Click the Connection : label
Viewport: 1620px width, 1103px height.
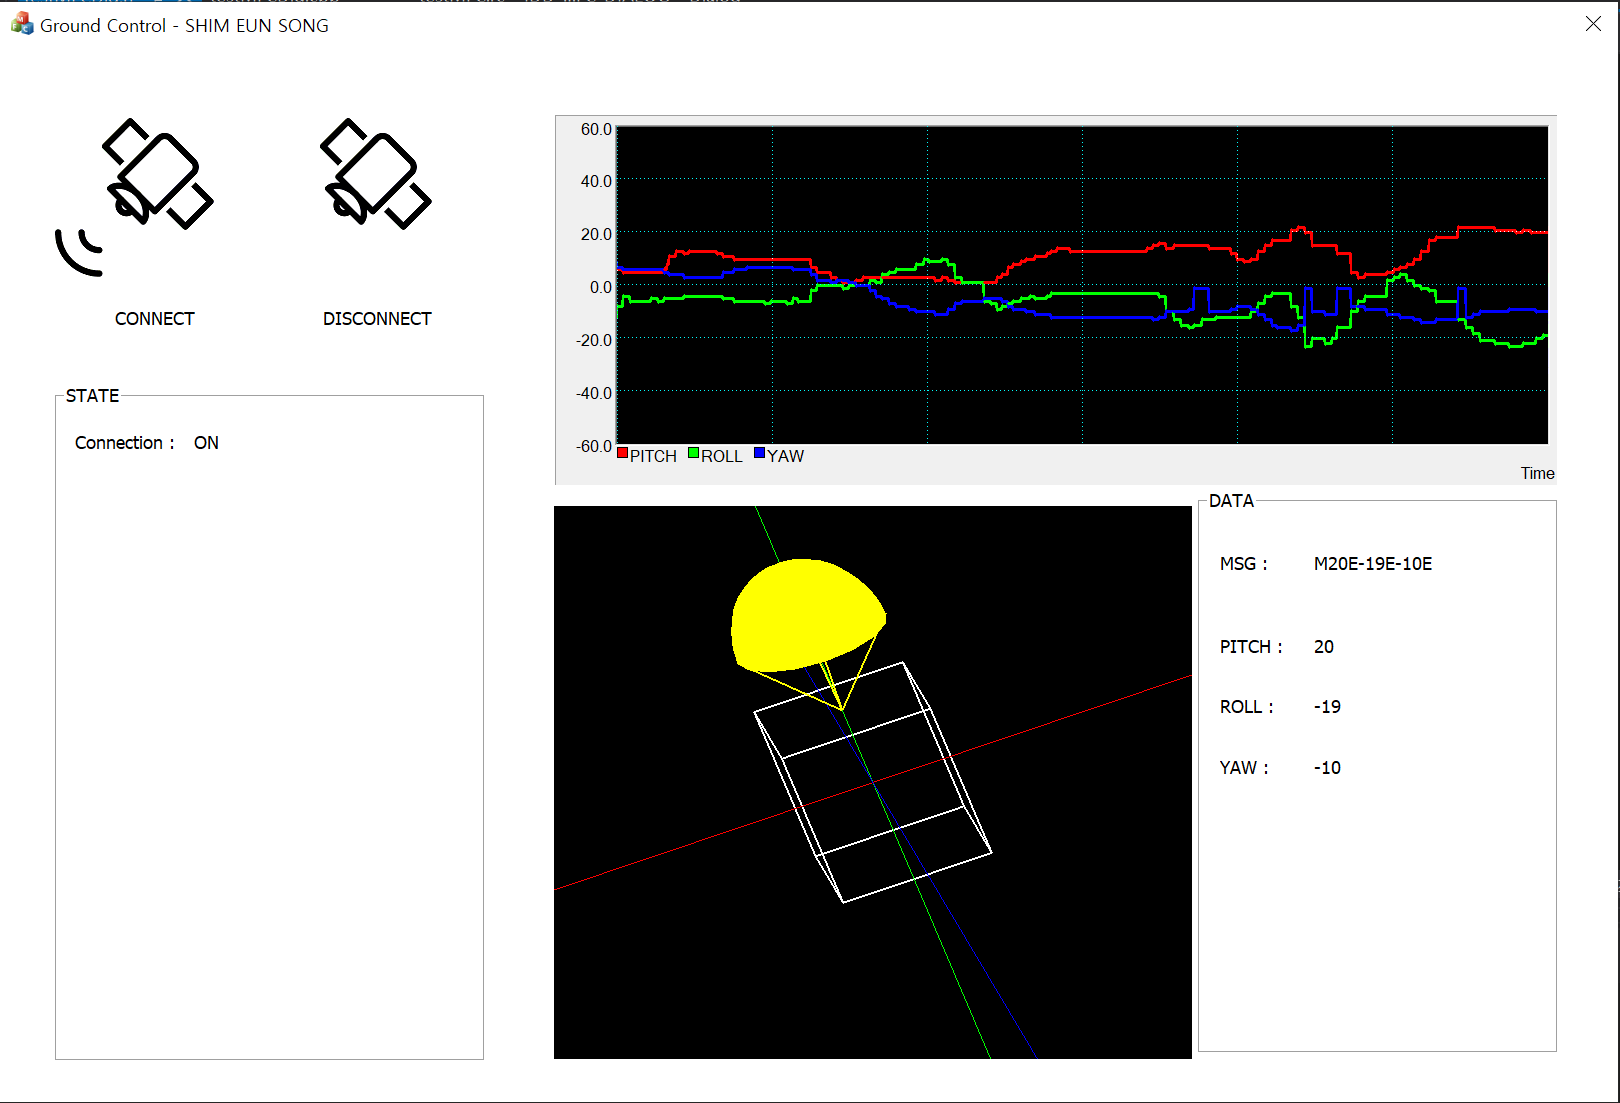(125, 443)
